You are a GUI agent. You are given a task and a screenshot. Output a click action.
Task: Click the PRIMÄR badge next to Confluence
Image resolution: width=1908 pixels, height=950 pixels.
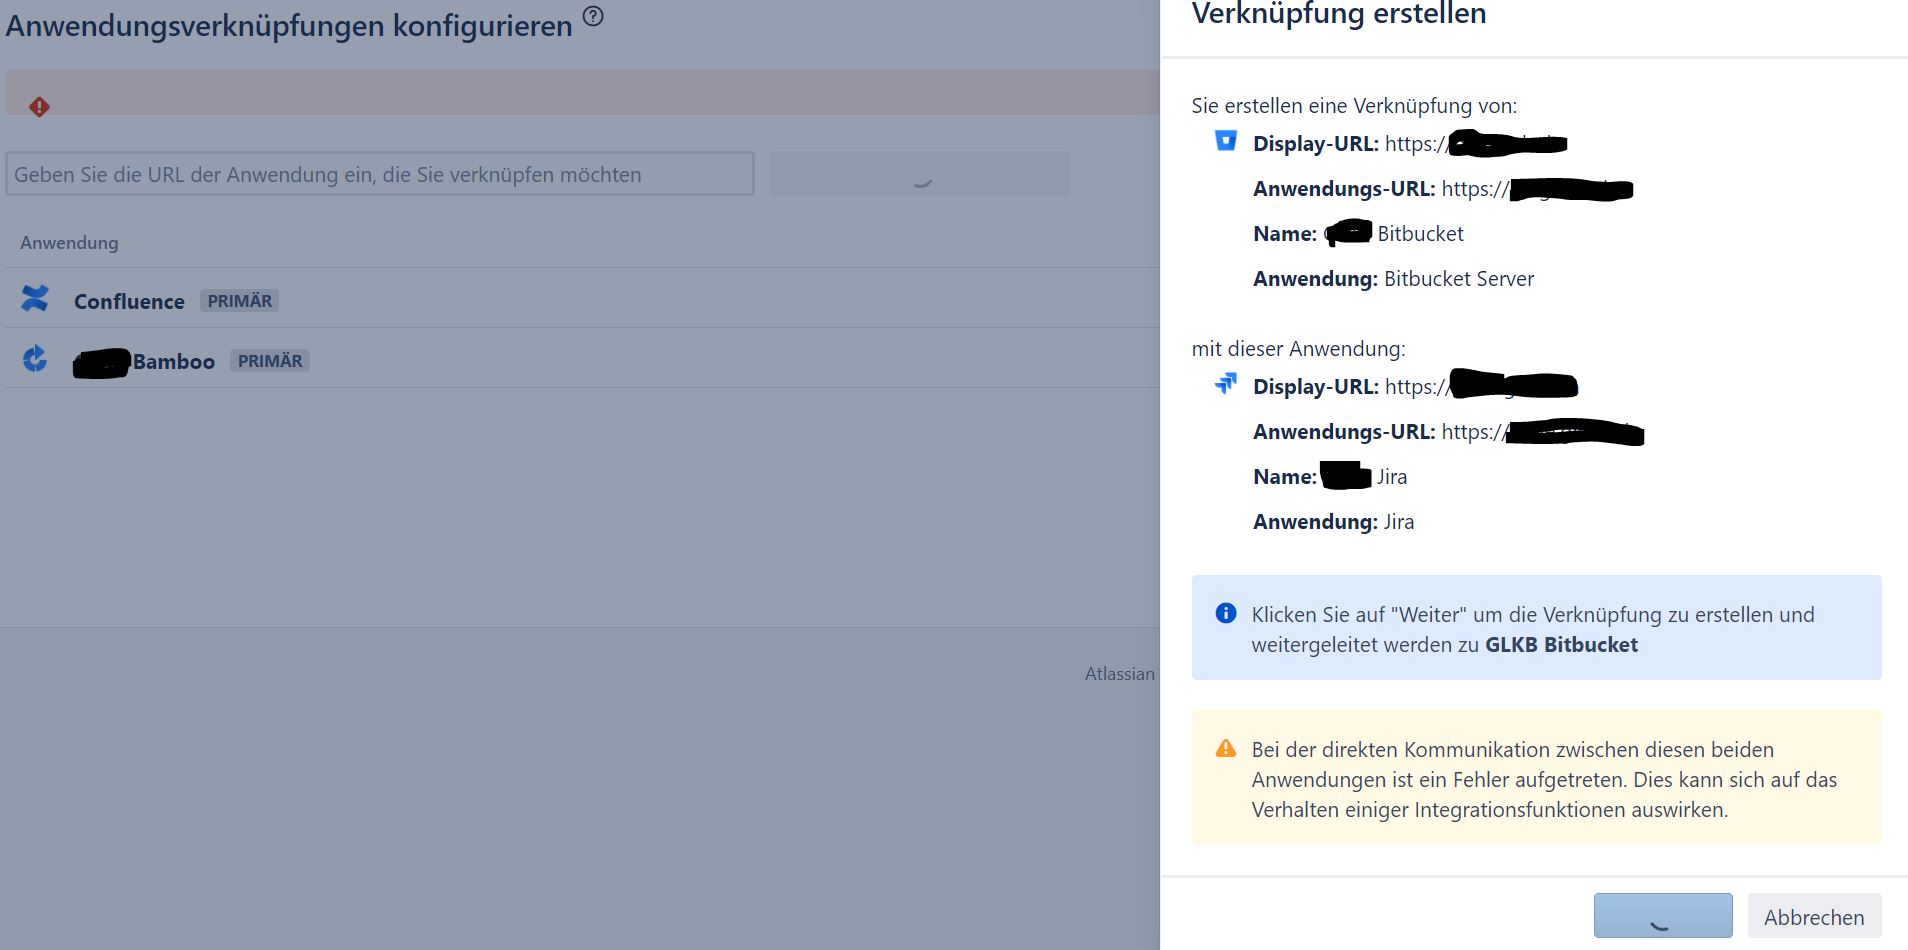point(239,301)
